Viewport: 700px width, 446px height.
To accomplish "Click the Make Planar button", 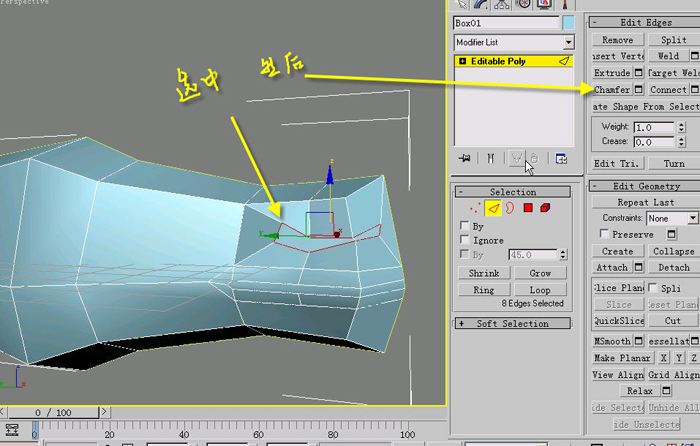I will point(622,358).
